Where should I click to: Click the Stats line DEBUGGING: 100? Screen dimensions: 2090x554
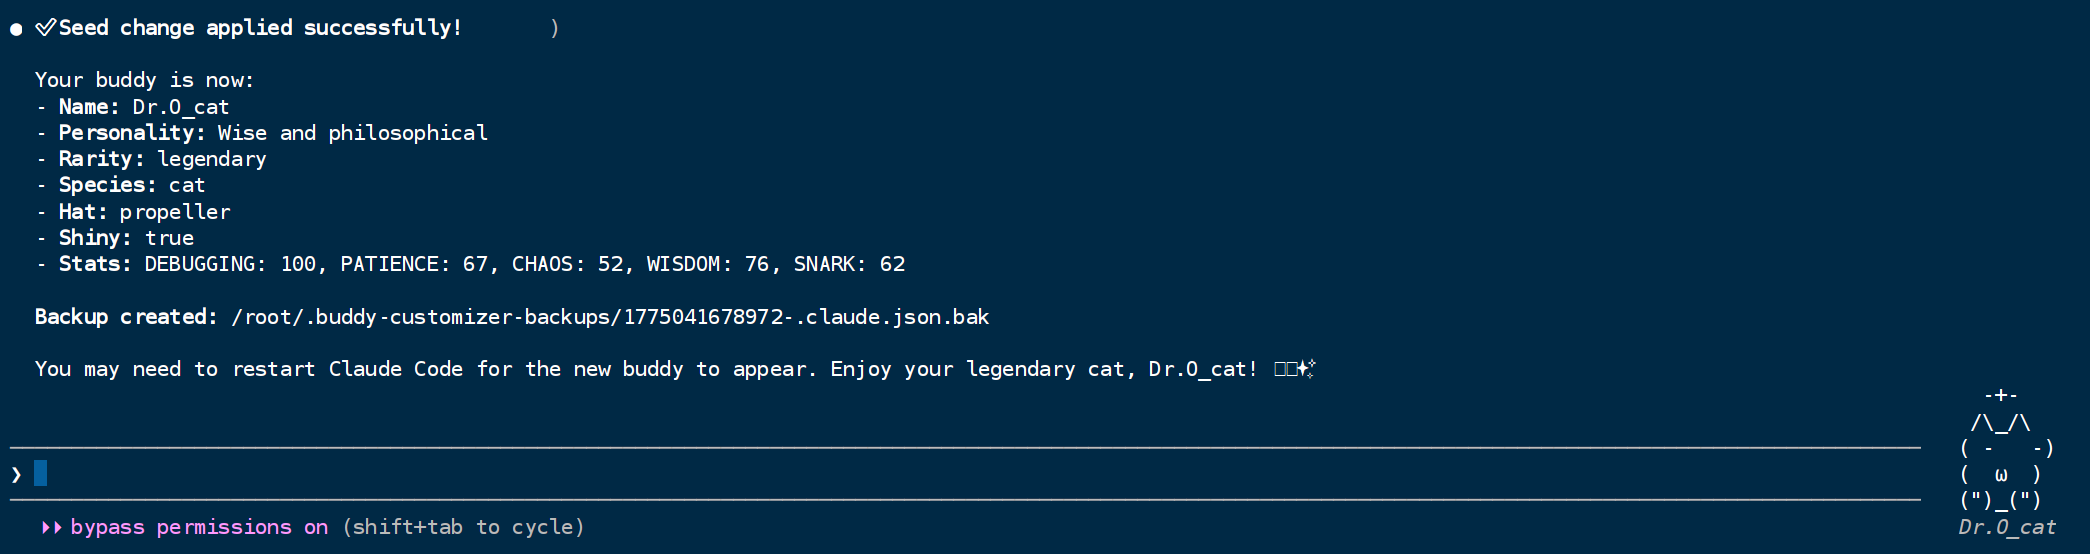(x=230, y=264)
